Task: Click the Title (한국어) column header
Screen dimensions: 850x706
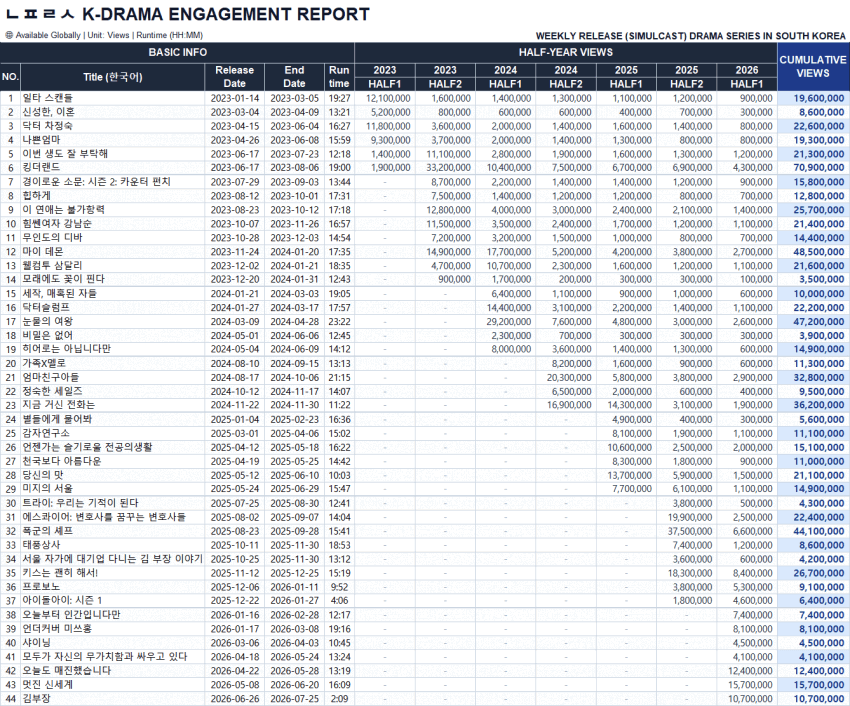Action: pyautogui.click(x=113, y=77)
